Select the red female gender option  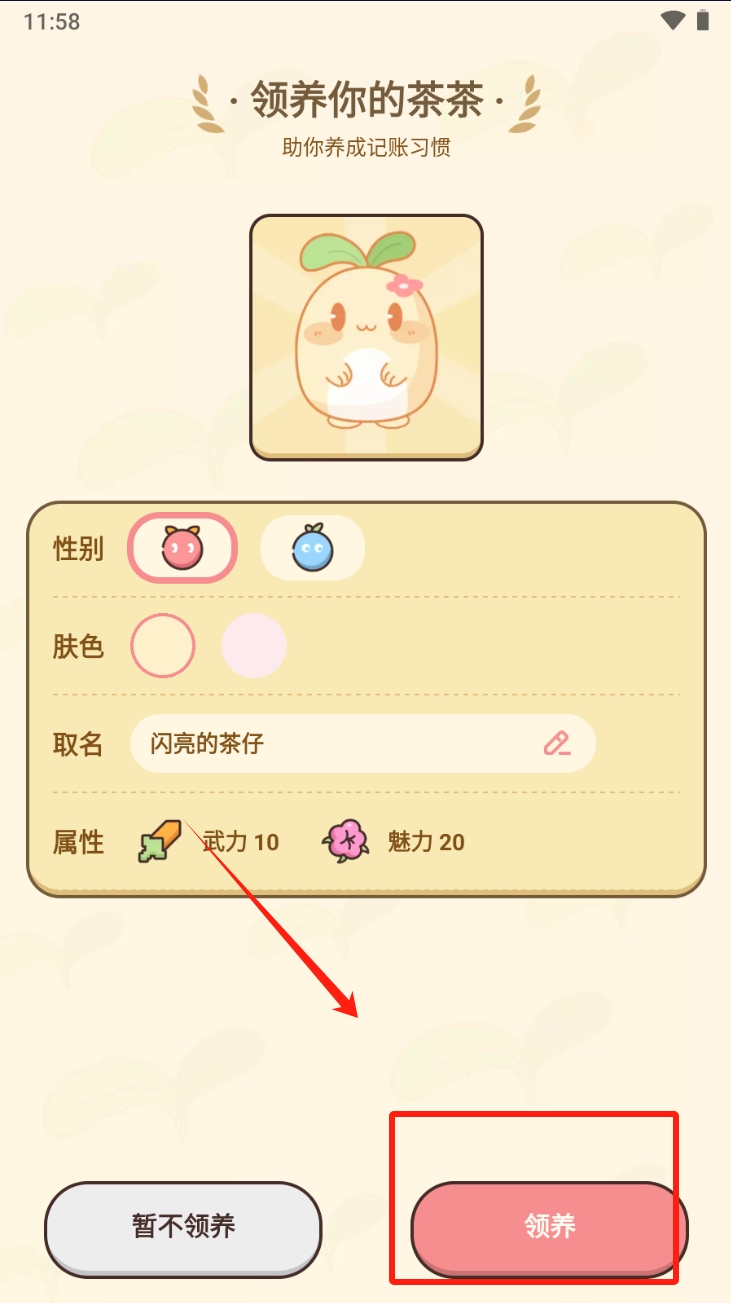[182, 549]
